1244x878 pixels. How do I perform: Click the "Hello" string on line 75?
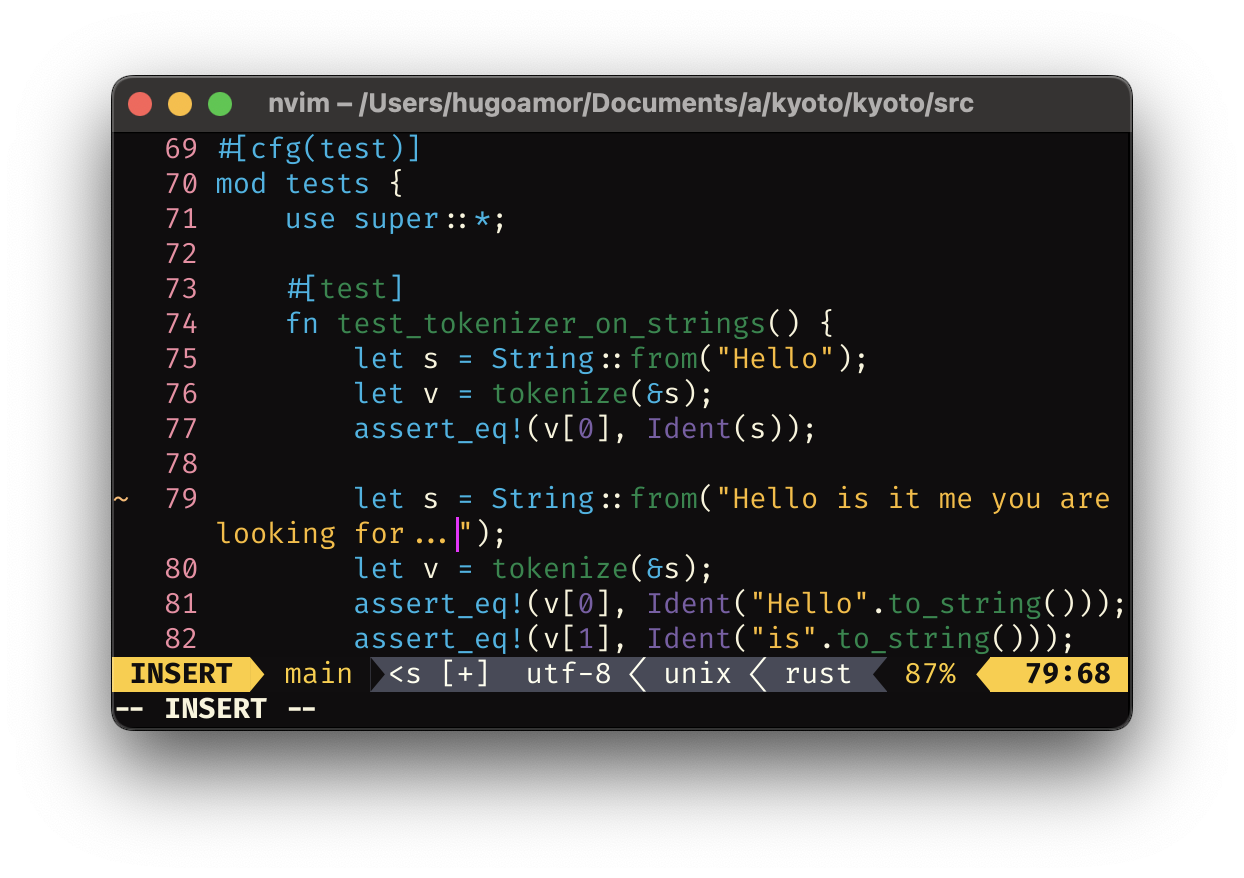(775, 359)
